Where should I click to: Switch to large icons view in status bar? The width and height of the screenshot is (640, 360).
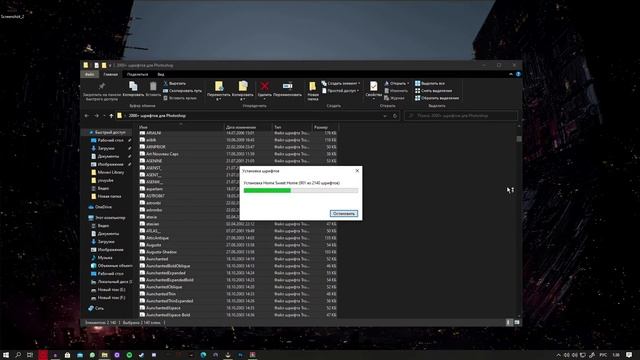[517, 322]
